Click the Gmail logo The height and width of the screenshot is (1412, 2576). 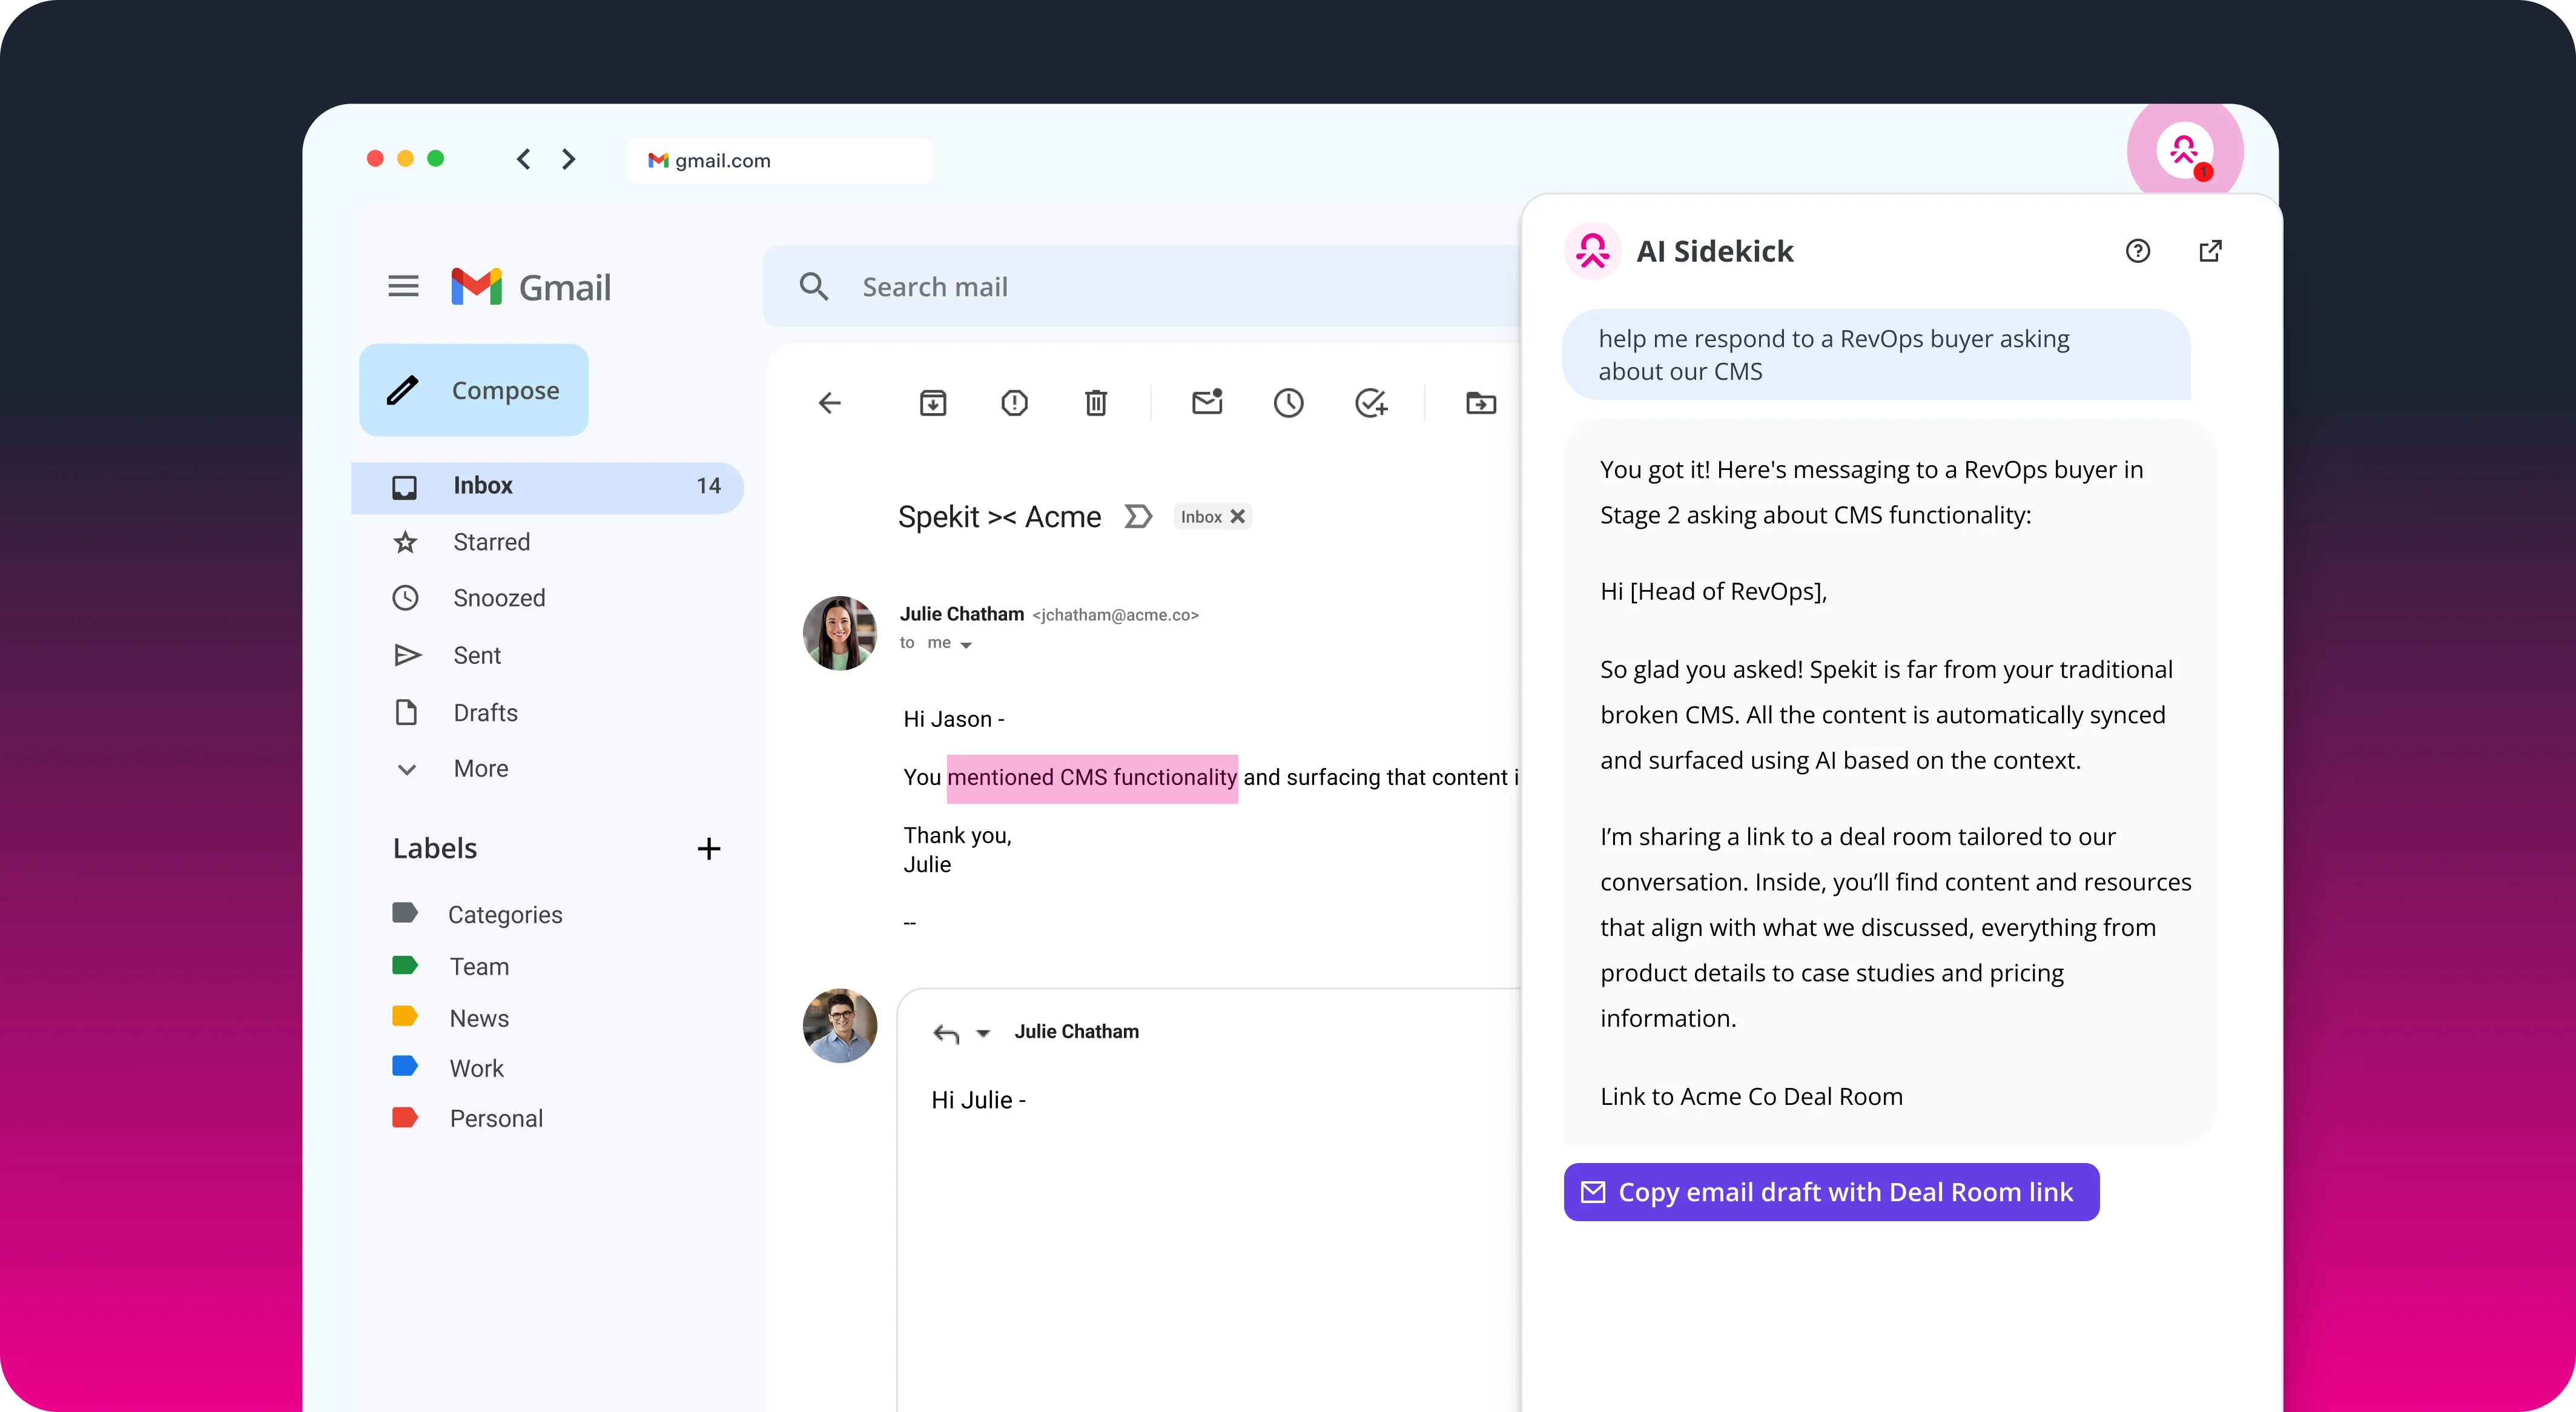[530, 287]
